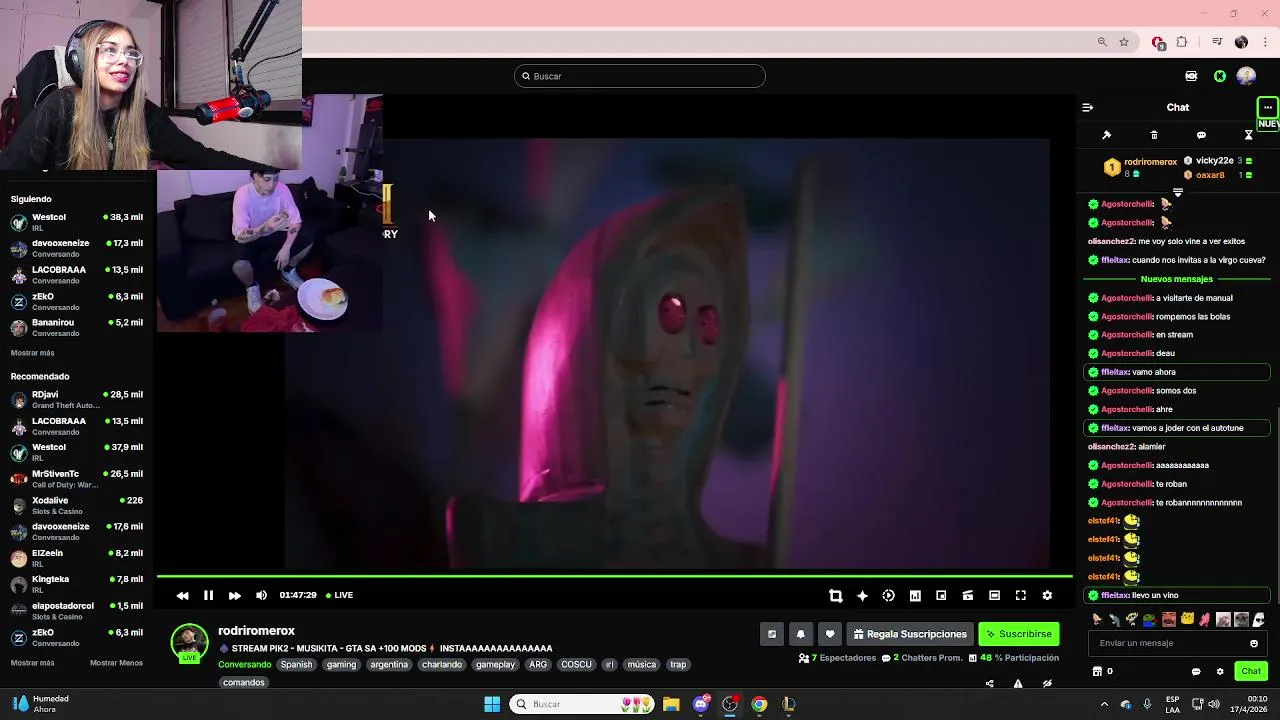Open rodriromerox channel avatar
The image size is (1280, 720).
click(x=190, y=643)
